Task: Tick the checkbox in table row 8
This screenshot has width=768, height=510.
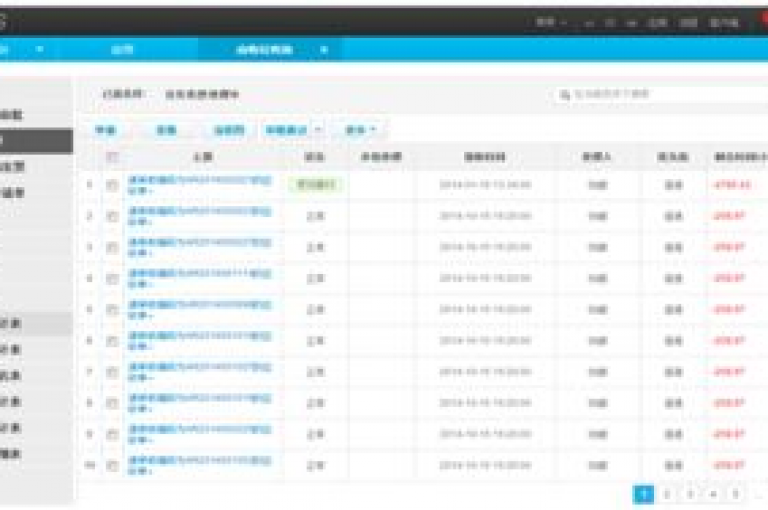Action: point(112,403)
